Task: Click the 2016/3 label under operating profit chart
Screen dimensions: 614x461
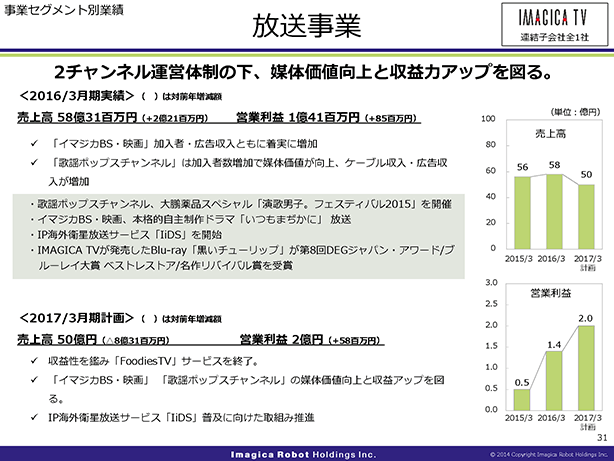Action: [551, 418]
